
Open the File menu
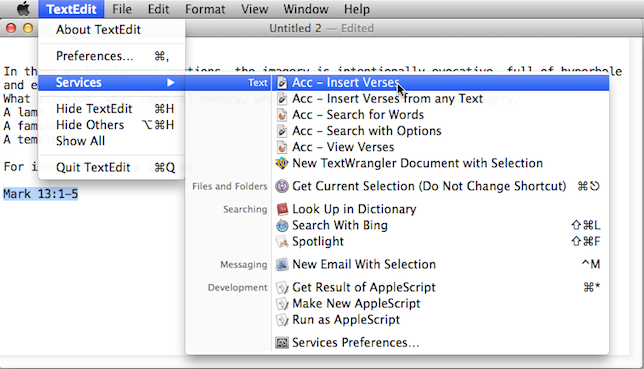[122, 9]
